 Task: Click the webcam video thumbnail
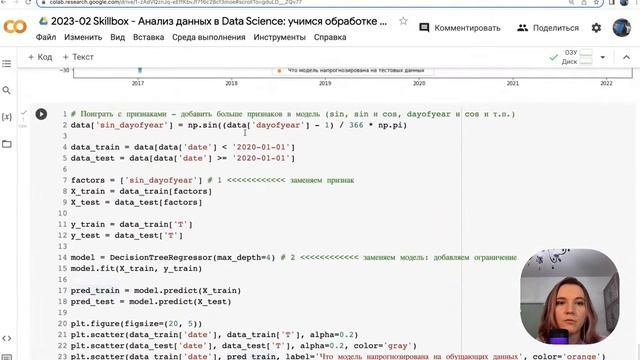pyautogui.click(x=570, y=296)
